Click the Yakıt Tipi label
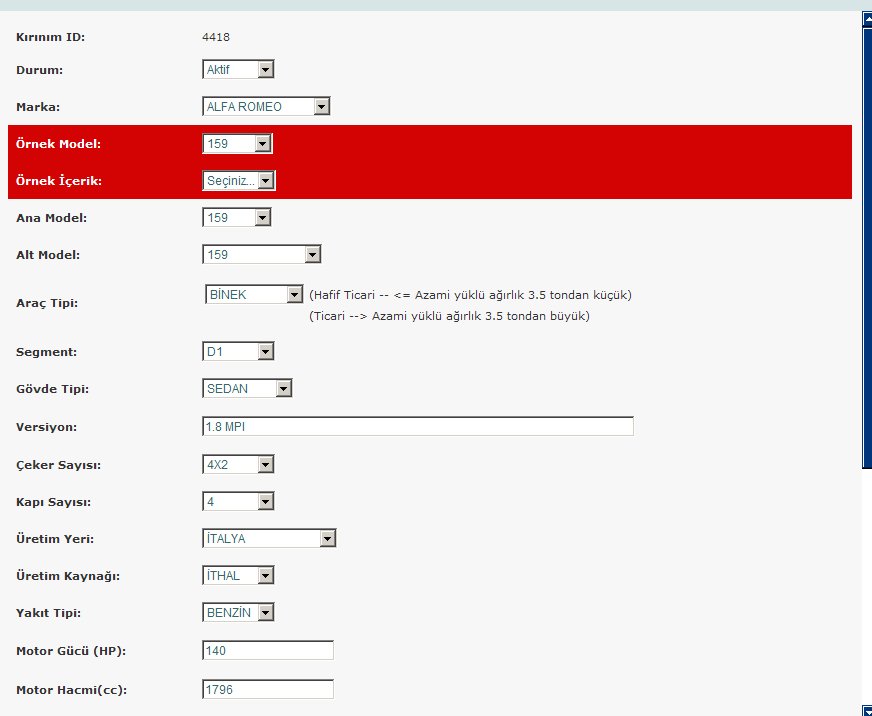872x716 pixels. [48, 613]
